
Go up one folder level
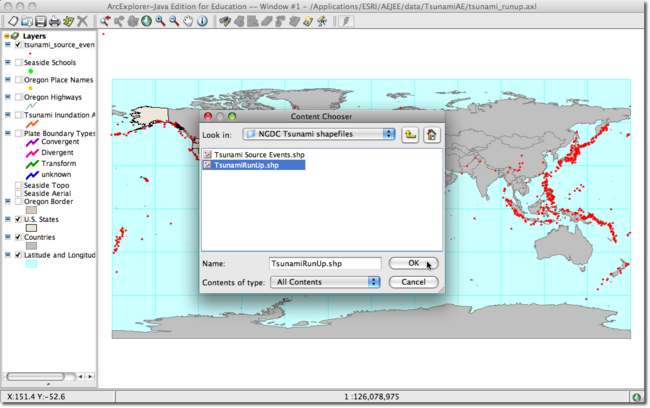click(x=410, y=135)
